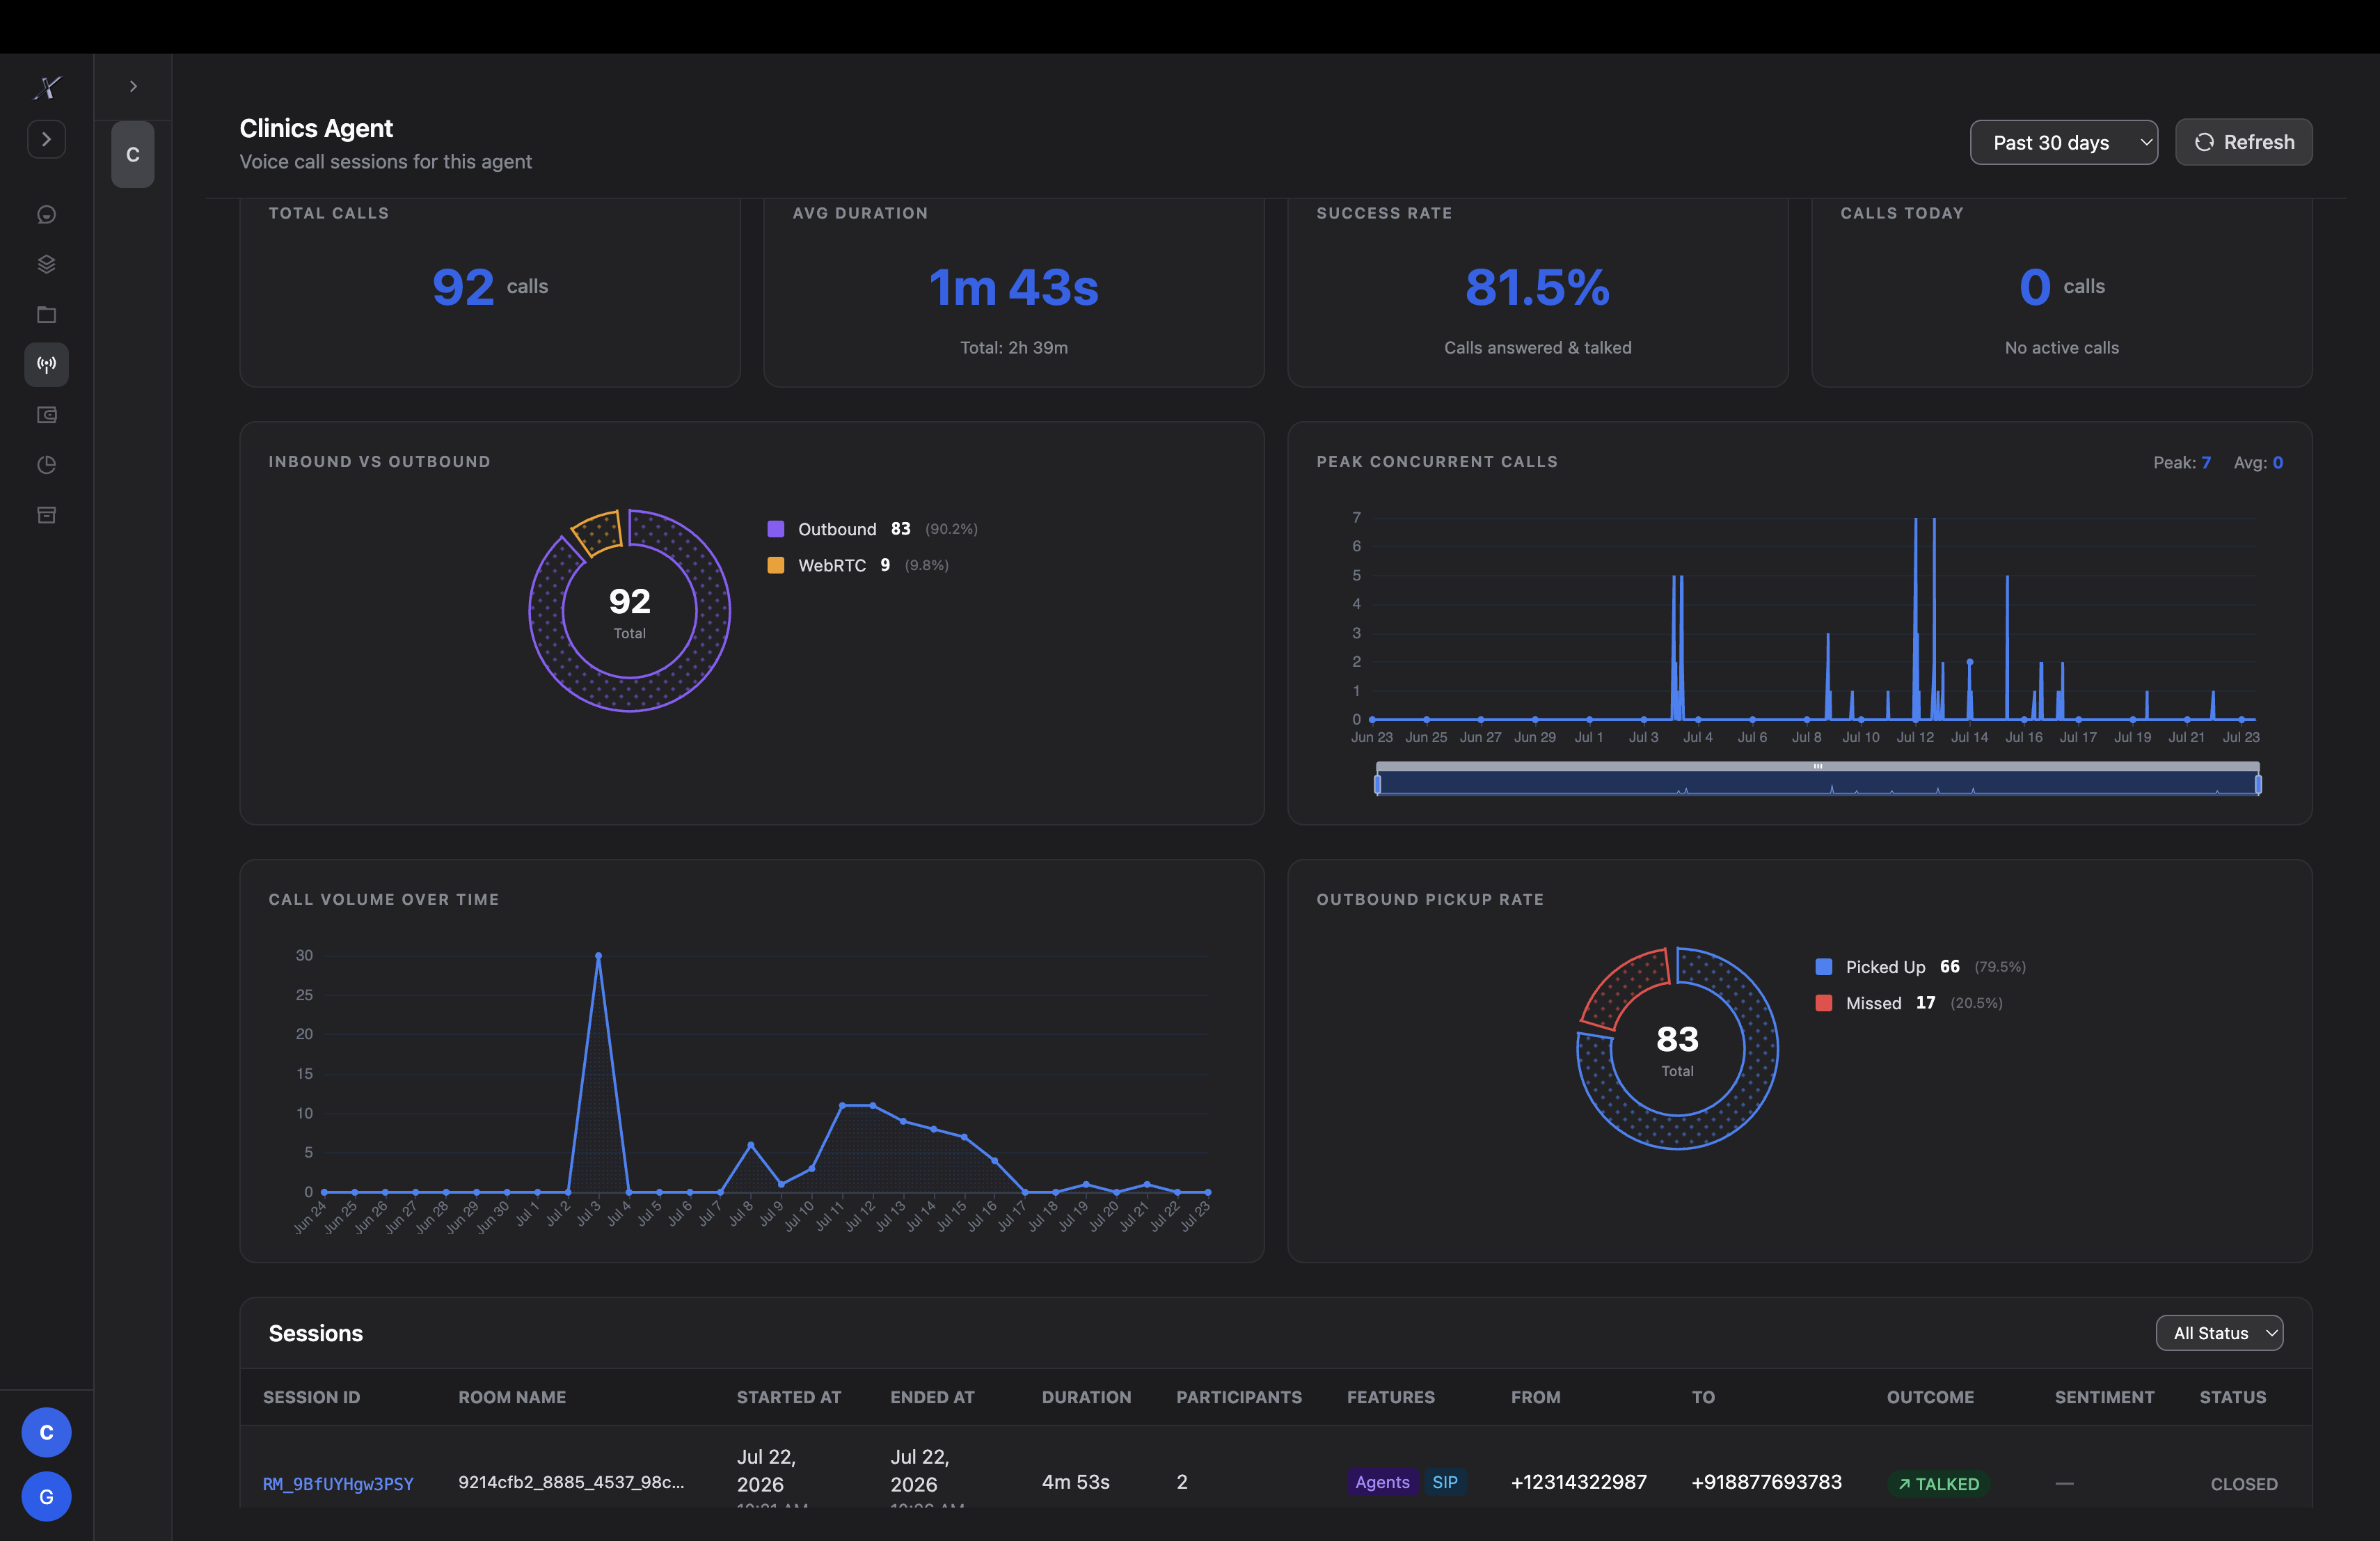The width and height of the screenshot is (2380, 1541).
Task: Click the X logo at top of sidebar
Action: 46,88
